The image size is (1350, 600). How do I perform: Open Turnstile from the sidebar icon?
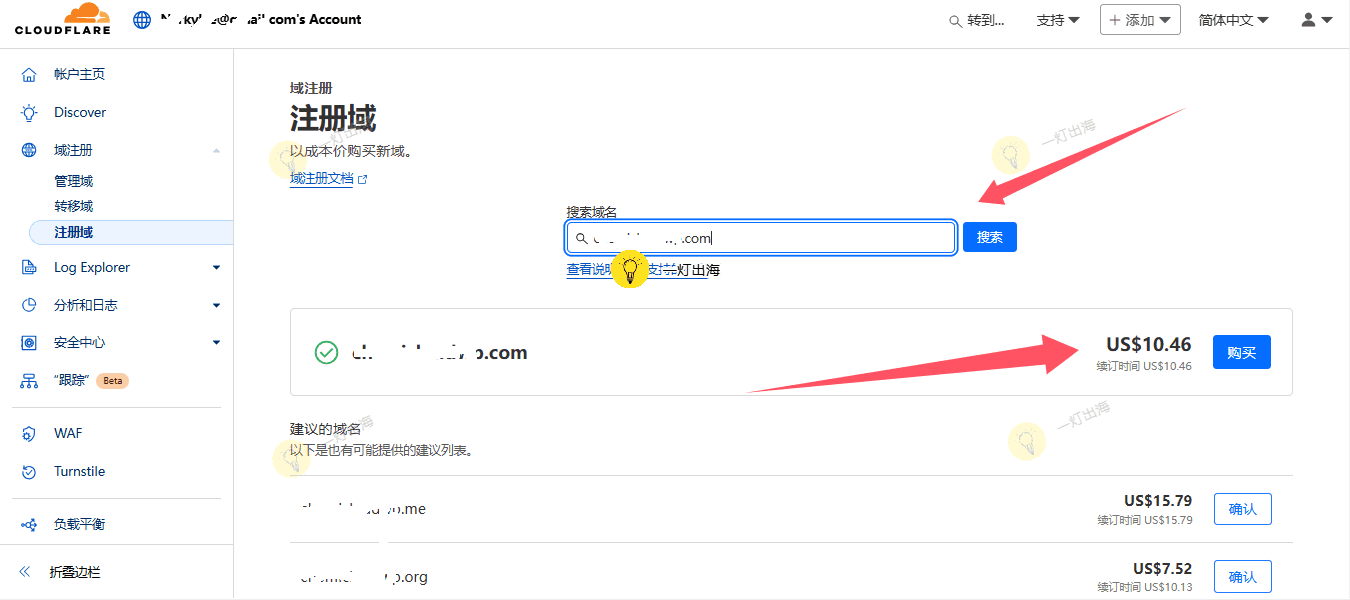pyautogui.click(x=29, y=472)
